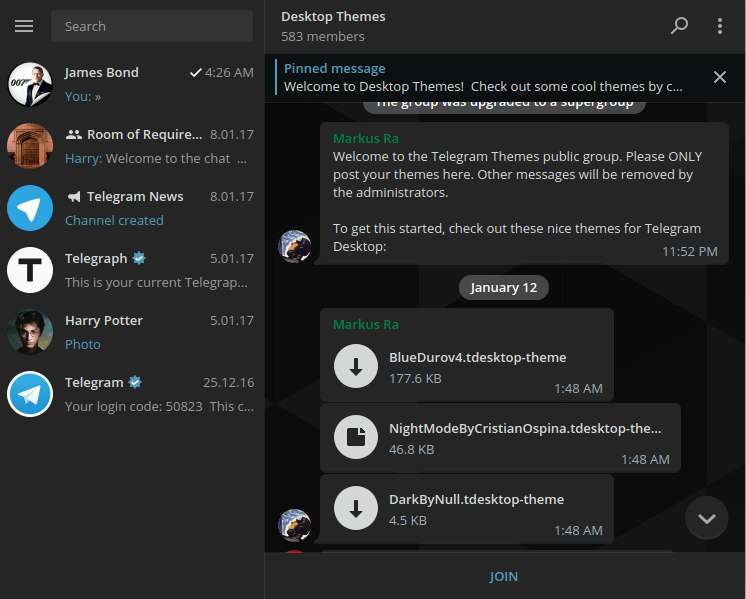Image resolution: width=746 pixels, height=599 pixels.
Task: Click 46.8 KB file size
Action: (412, 450)
